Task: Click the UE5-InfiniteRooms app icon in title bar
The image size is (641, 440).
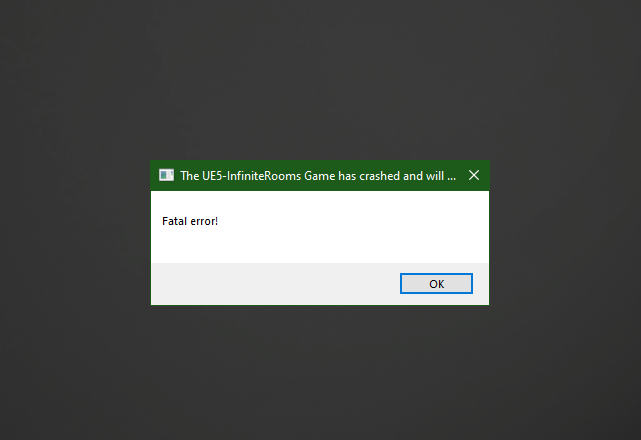Action: [x=166, y=175]
